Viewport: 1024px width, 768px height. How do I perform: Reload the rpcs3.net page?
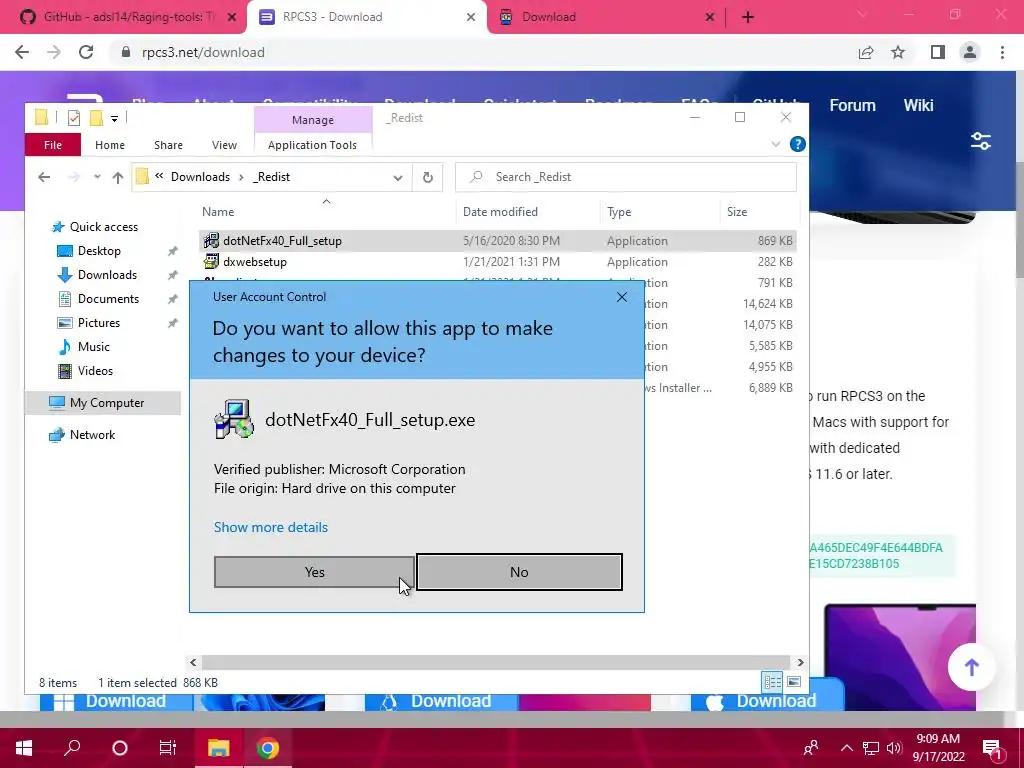point(86,52)
